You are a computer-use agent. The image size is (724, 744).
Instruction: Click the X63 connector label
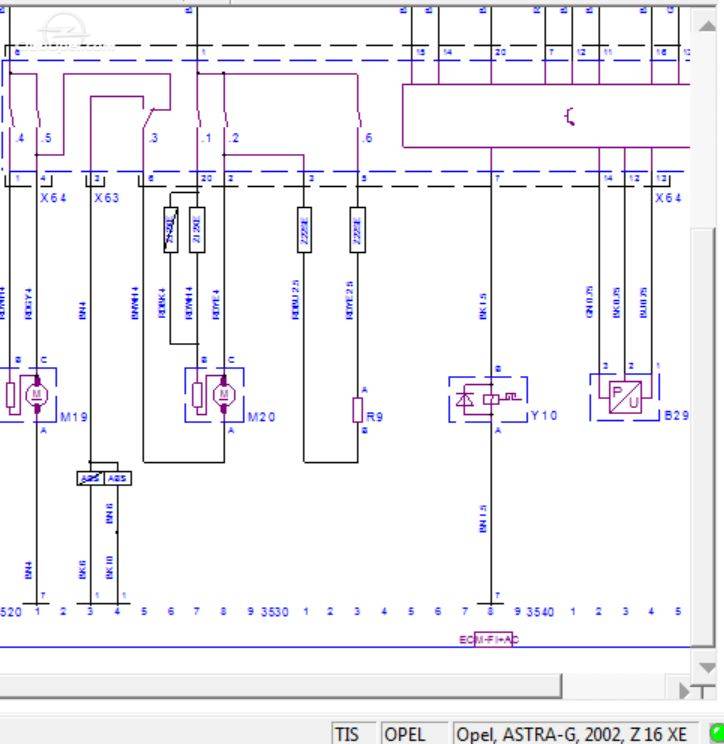point(107,198)
